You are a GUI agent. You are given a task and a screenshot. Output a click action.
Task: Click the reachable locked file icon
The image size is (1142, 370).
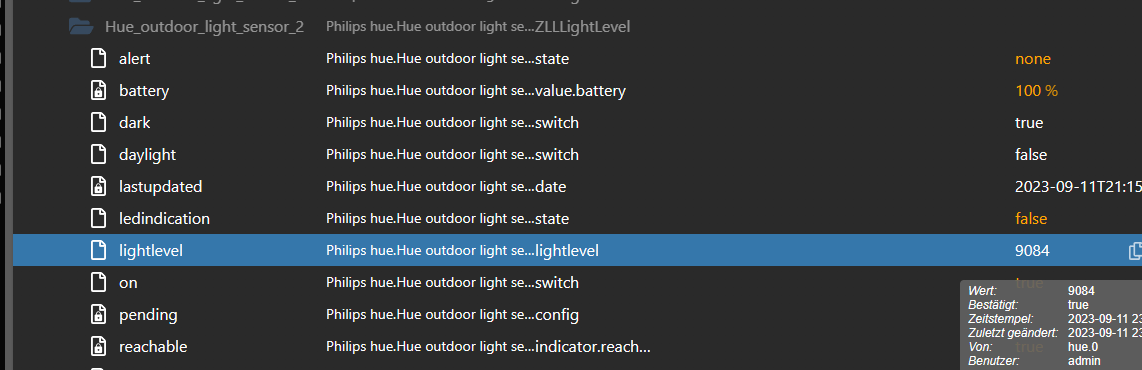98,347
